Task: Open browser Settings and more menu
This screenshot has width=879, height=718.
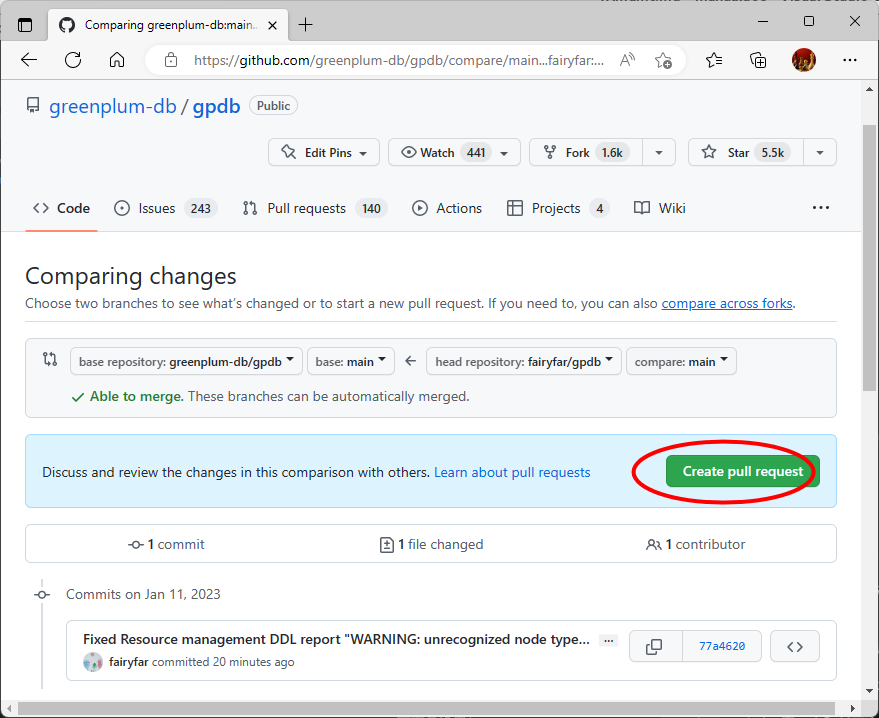Action: pos(850,60)
